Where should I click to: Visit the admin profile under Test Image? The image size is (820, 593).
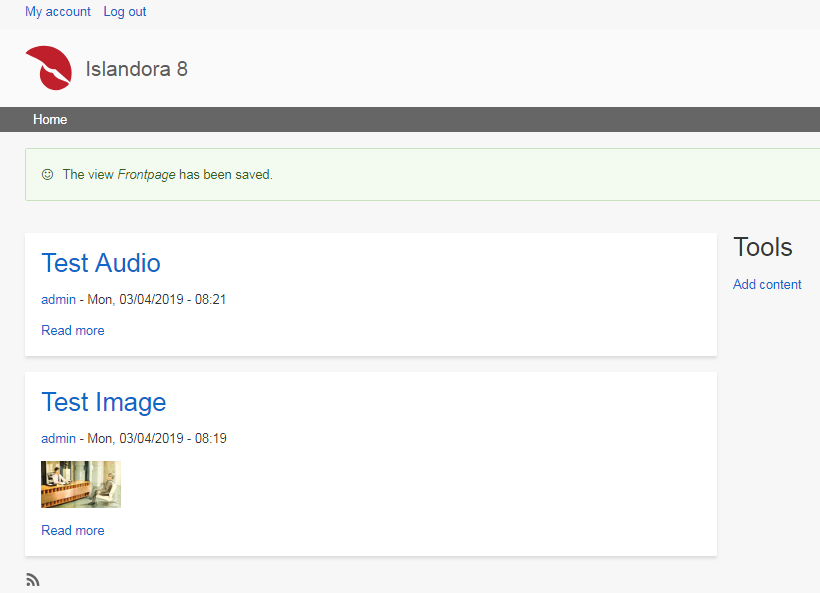coord(58,437)
